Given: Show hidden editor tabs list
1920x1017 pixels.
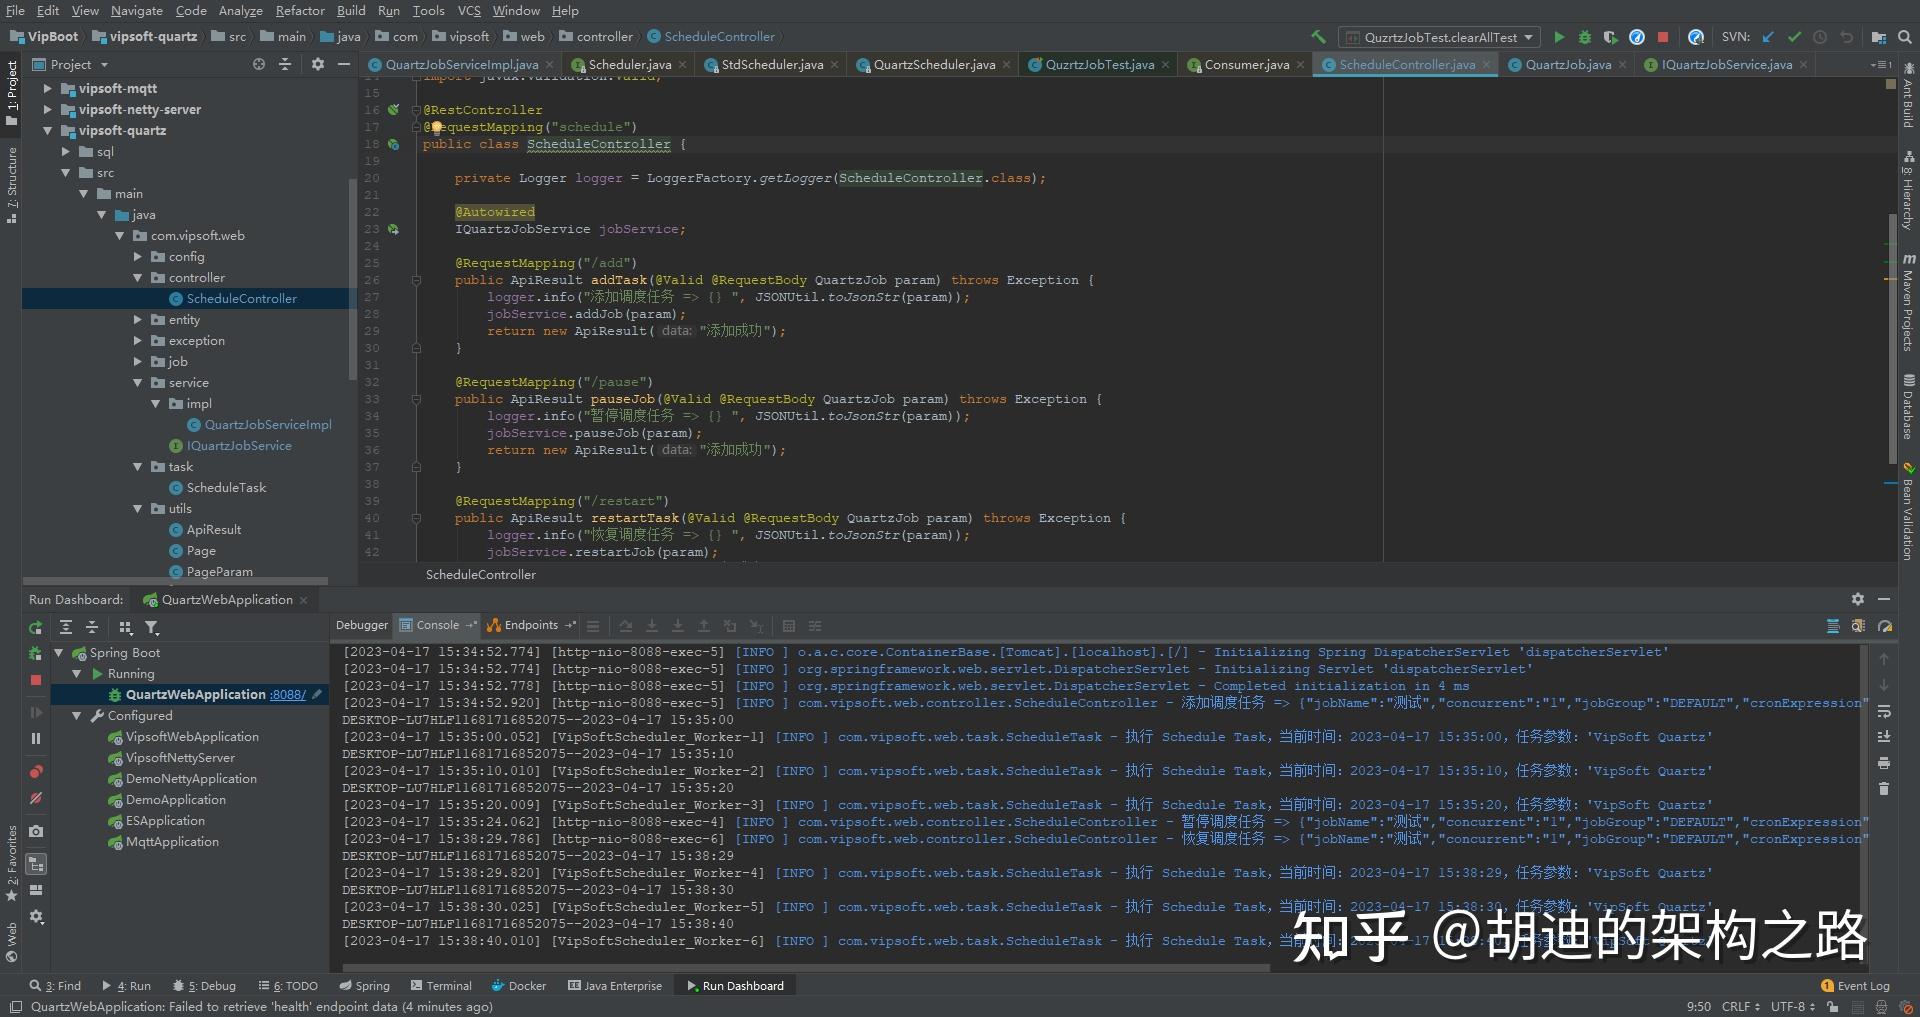Looking at the screenshot, I should click(1880, 65).
